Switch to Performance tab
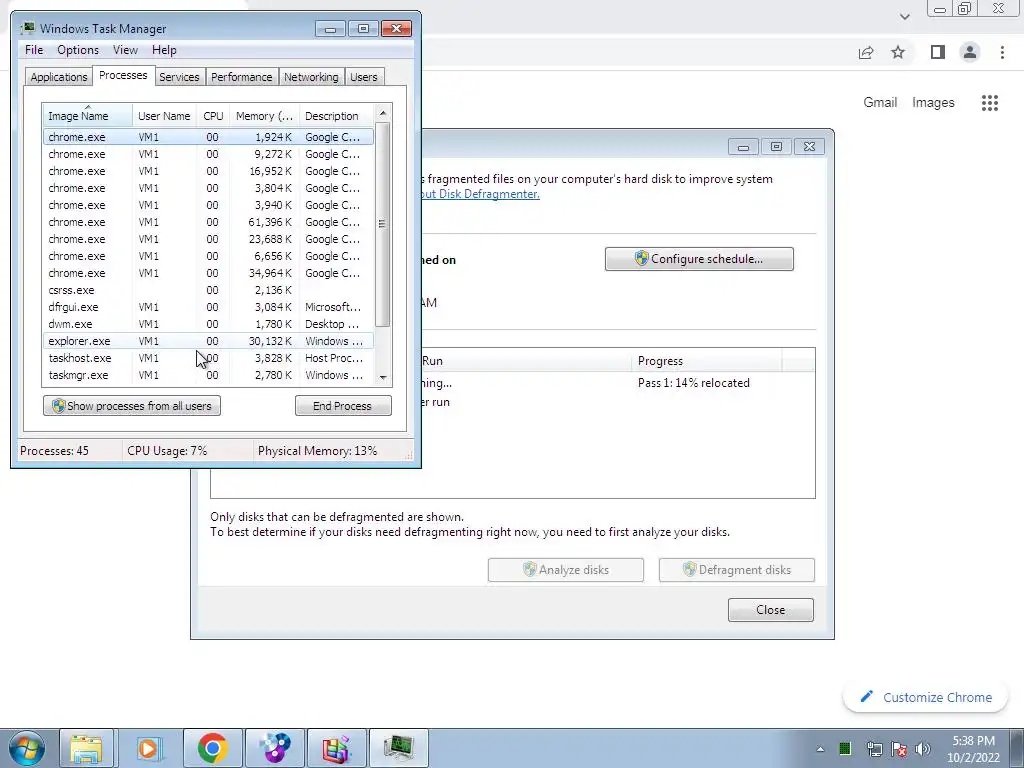Screen dimensions: 1024x768 pos(242,77)
